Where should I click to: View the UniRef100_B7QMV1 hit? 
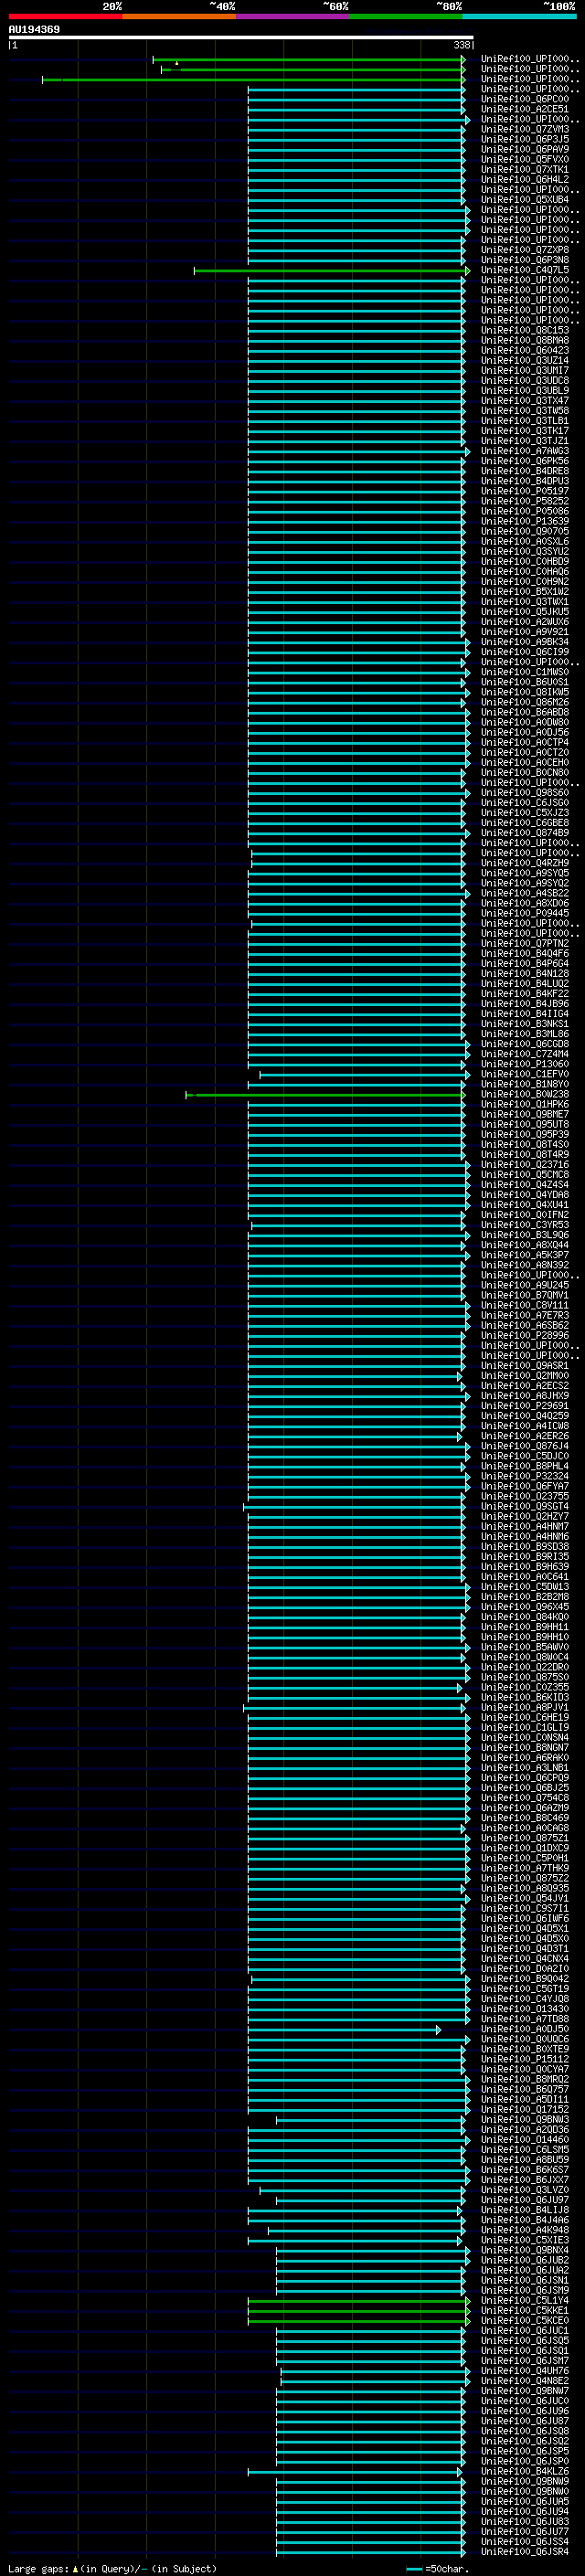tap(525, 1295)
